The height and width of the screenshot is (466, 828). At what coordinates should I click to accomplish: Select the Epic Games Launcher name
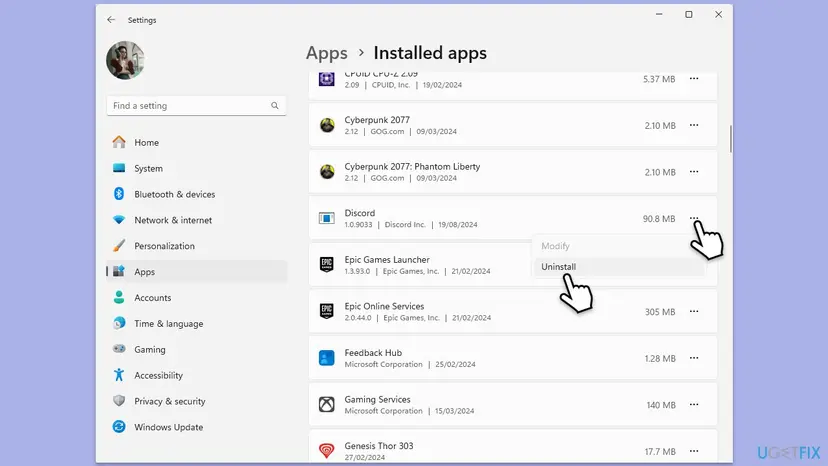pyautogui.click(x=387, y=259)
